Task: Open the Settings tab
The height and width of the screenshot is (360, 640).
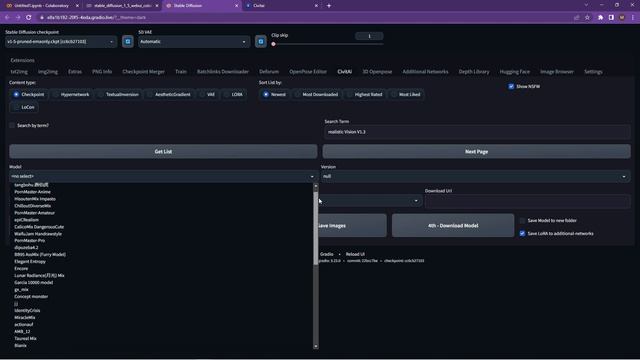Action: tap(593, 71)
